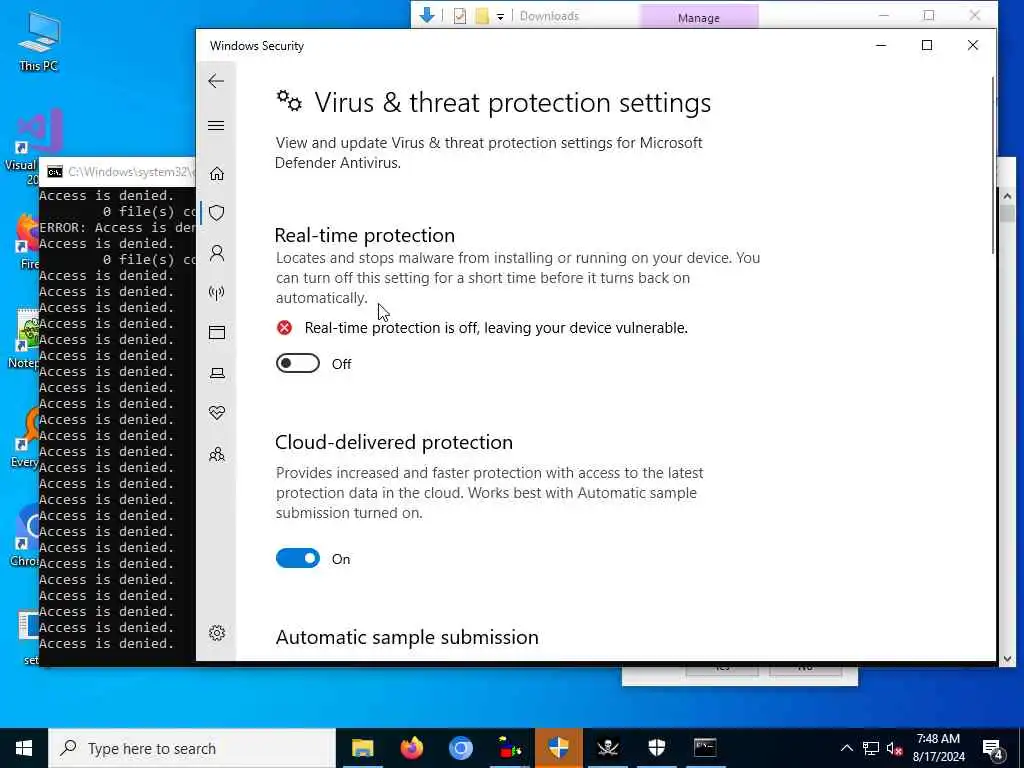Viewport: 1024px width, 768px height.
Task: Click blue down-arrow icon in Downloads window
Action: 427,16
